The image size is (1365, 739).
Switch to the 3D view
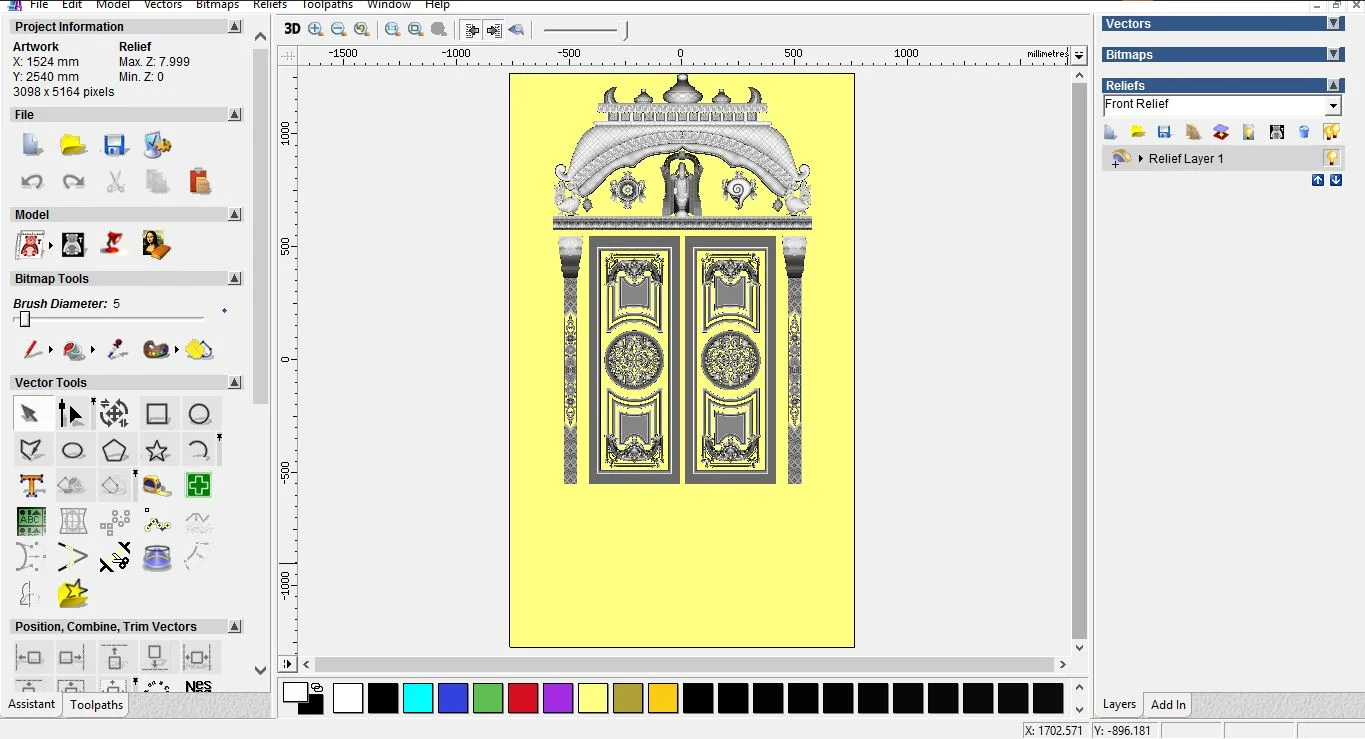[291, 29]
